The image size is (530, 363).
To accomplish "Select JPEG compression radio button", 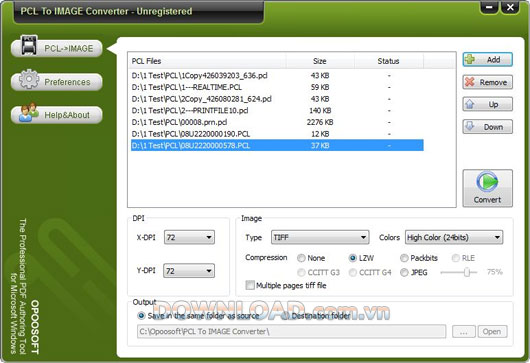I will tap(404, 272).
